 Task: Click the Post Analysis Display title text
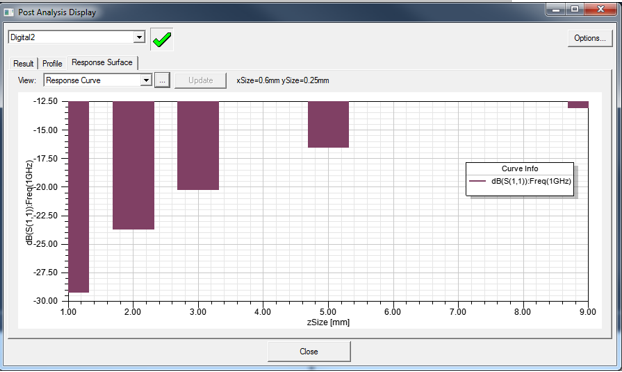coord(57,12)
